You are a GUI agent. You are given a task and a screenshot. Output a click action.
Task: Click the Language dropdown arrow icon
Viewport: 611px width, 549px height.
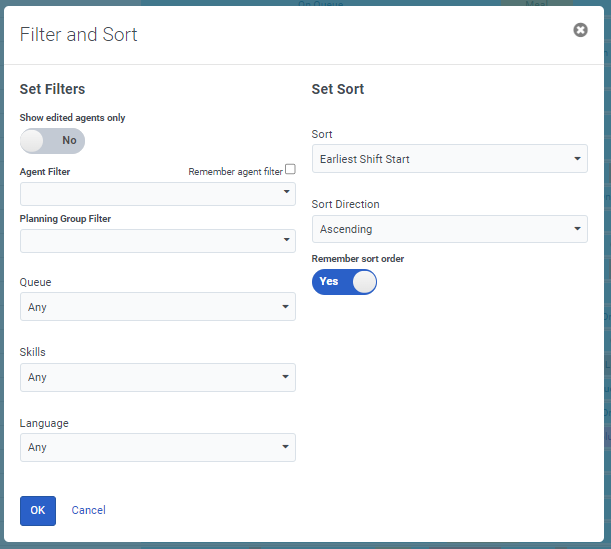286,447
